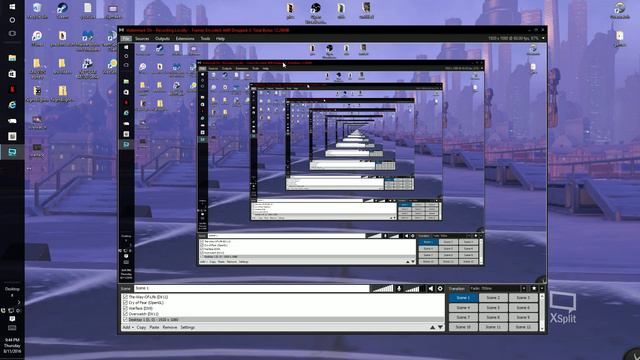
Task: Select the Steam desktop shortcut
Action: point(62,11)
